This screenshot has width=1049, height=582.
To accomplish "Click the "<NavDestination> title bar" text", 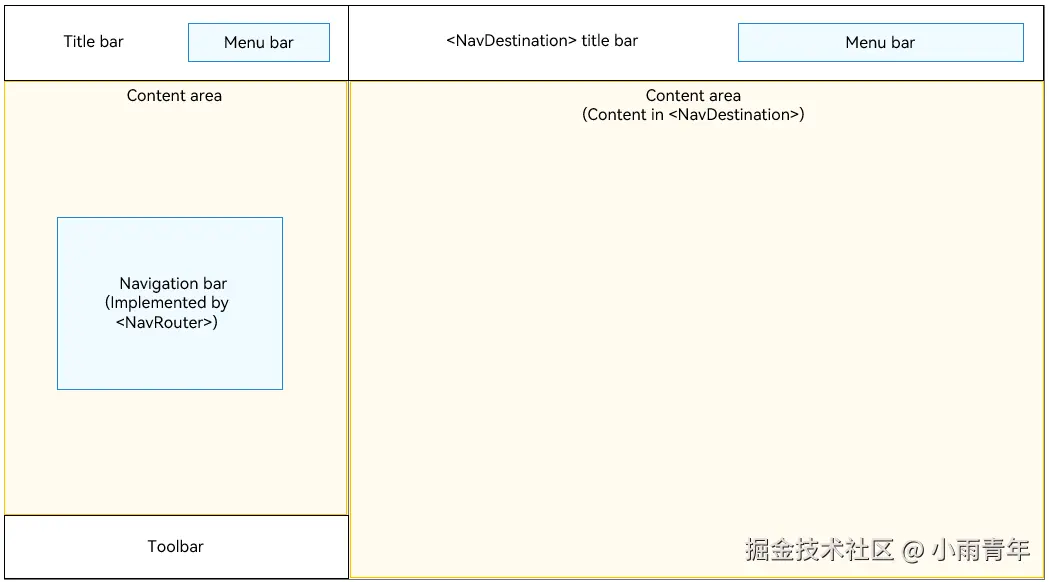I will [x=542, y=41].
